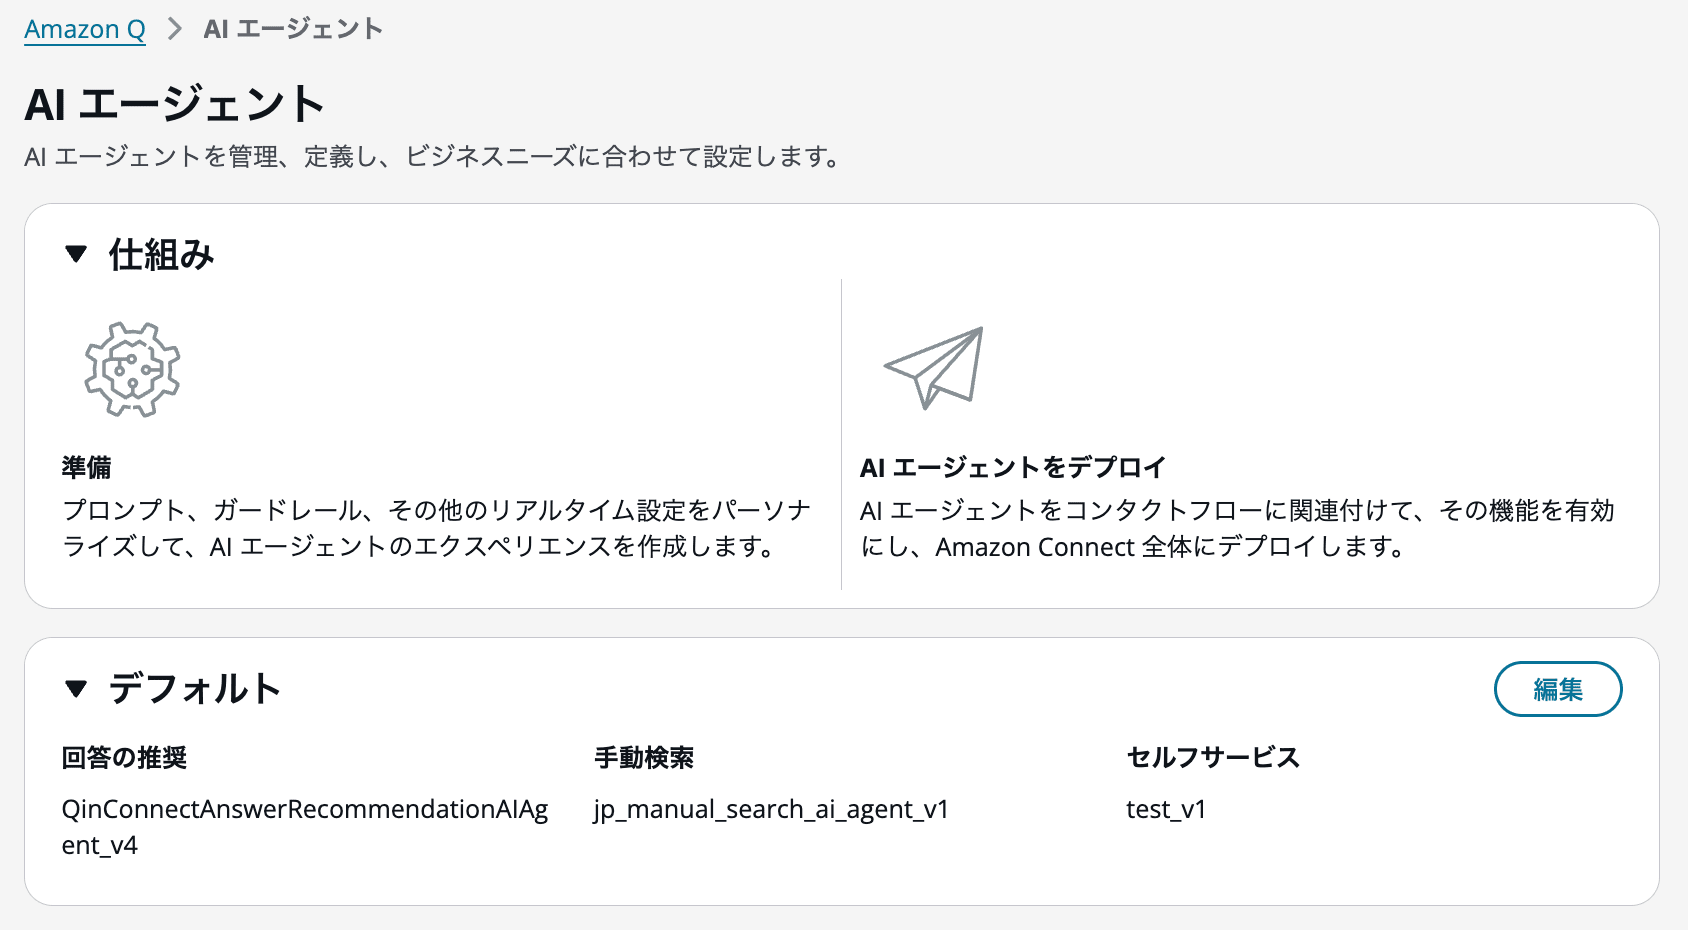1688x930 pixels.
Task: Click the 仕組み section heading
Action: 161,255
